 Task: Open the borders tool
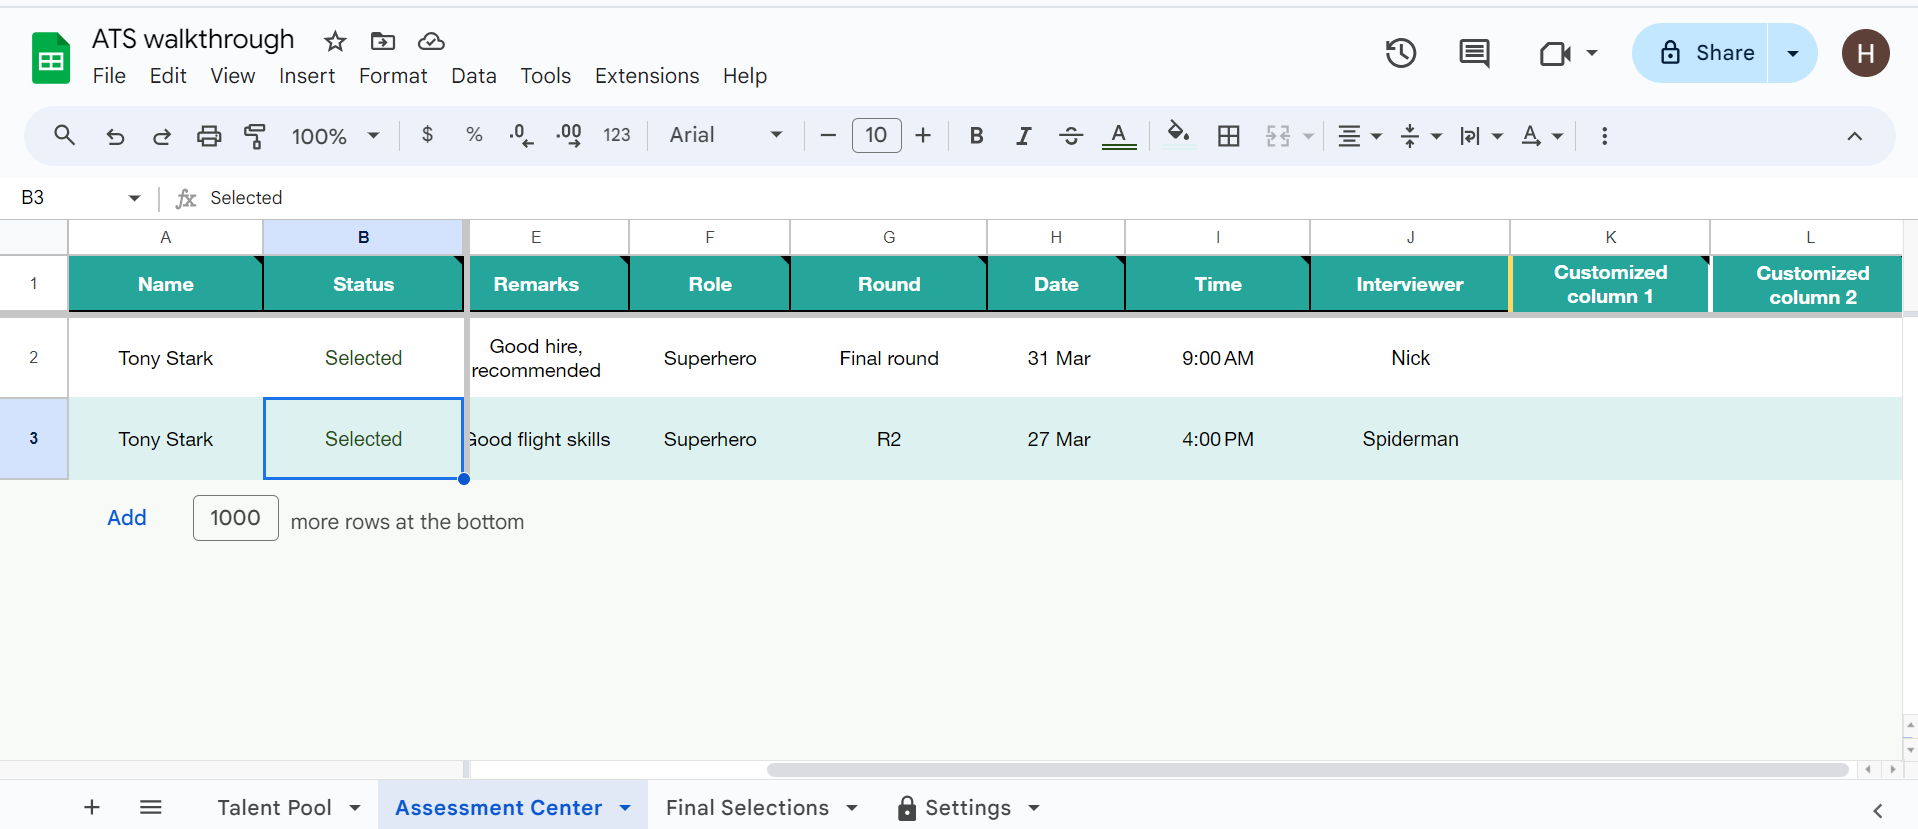pyautogui.click(x=1229, y=136)
